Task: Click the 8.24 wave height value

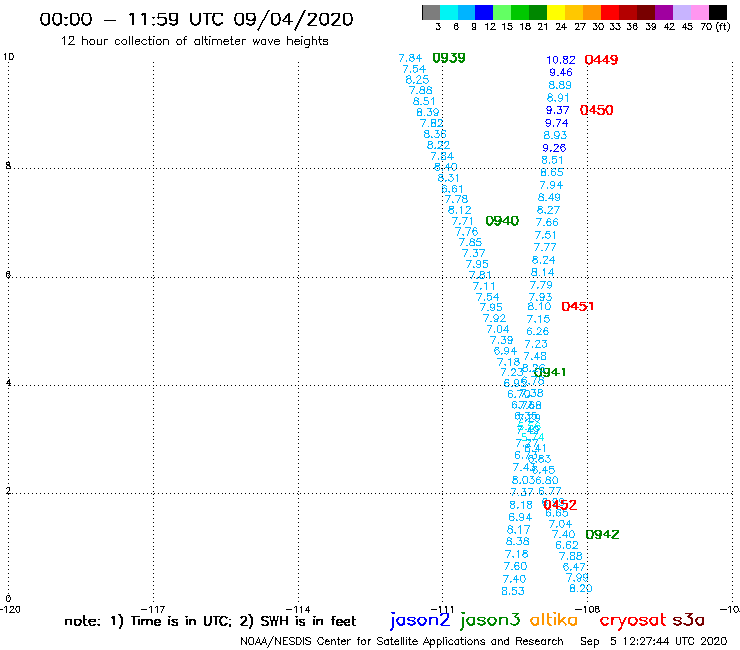Action: (544, 260)
